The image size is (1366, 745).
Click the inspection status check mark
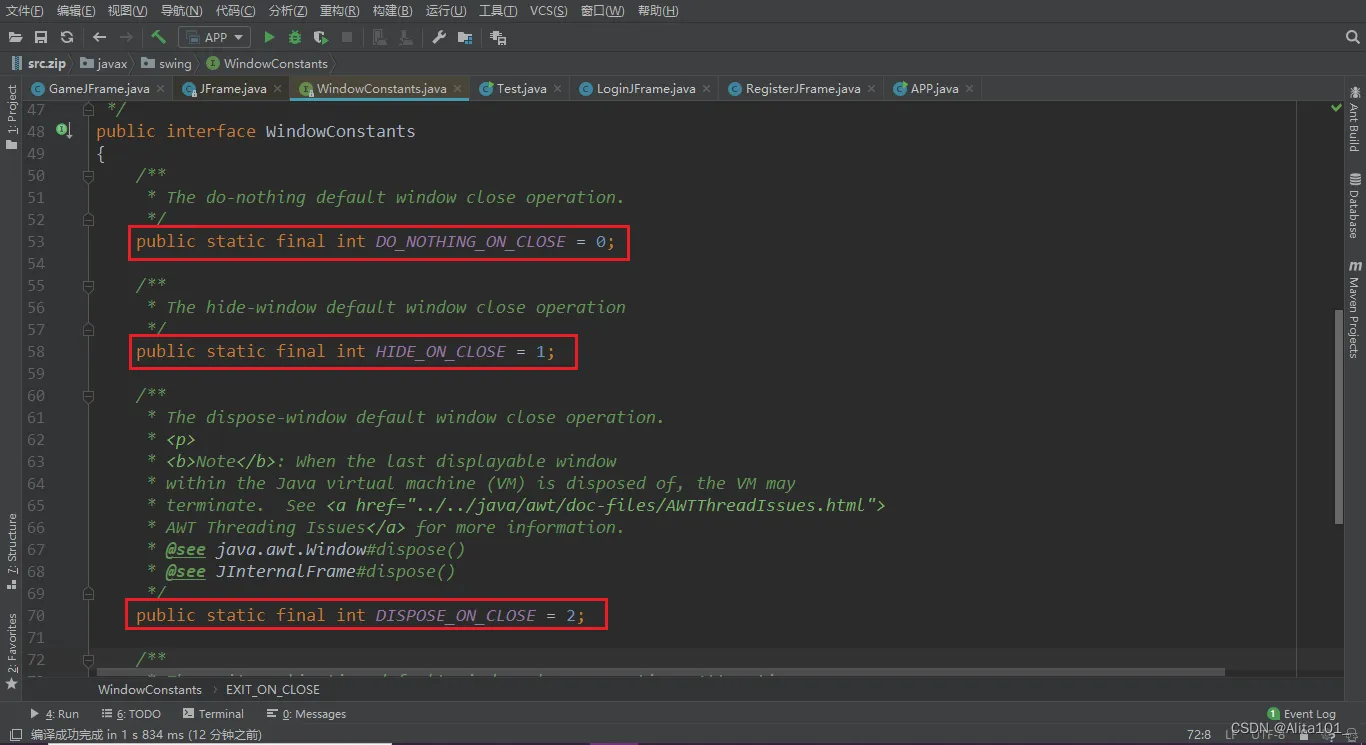tap(1336, 107)
